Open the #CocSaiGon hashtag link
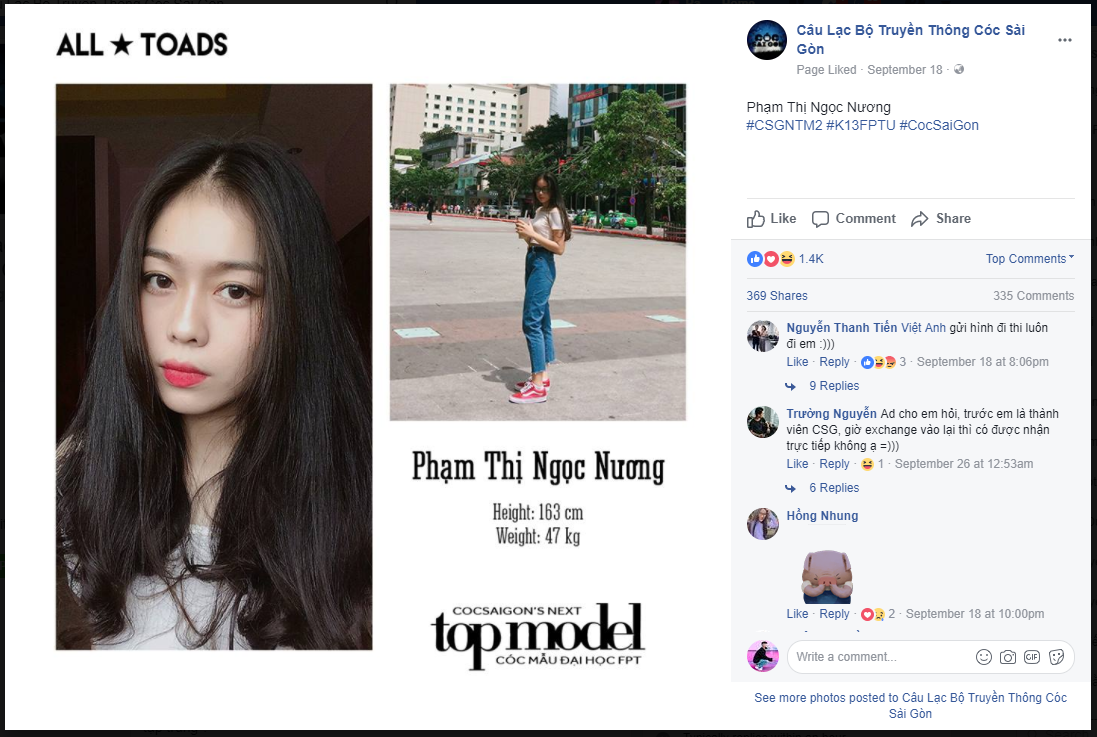 (x=939, y=125)
